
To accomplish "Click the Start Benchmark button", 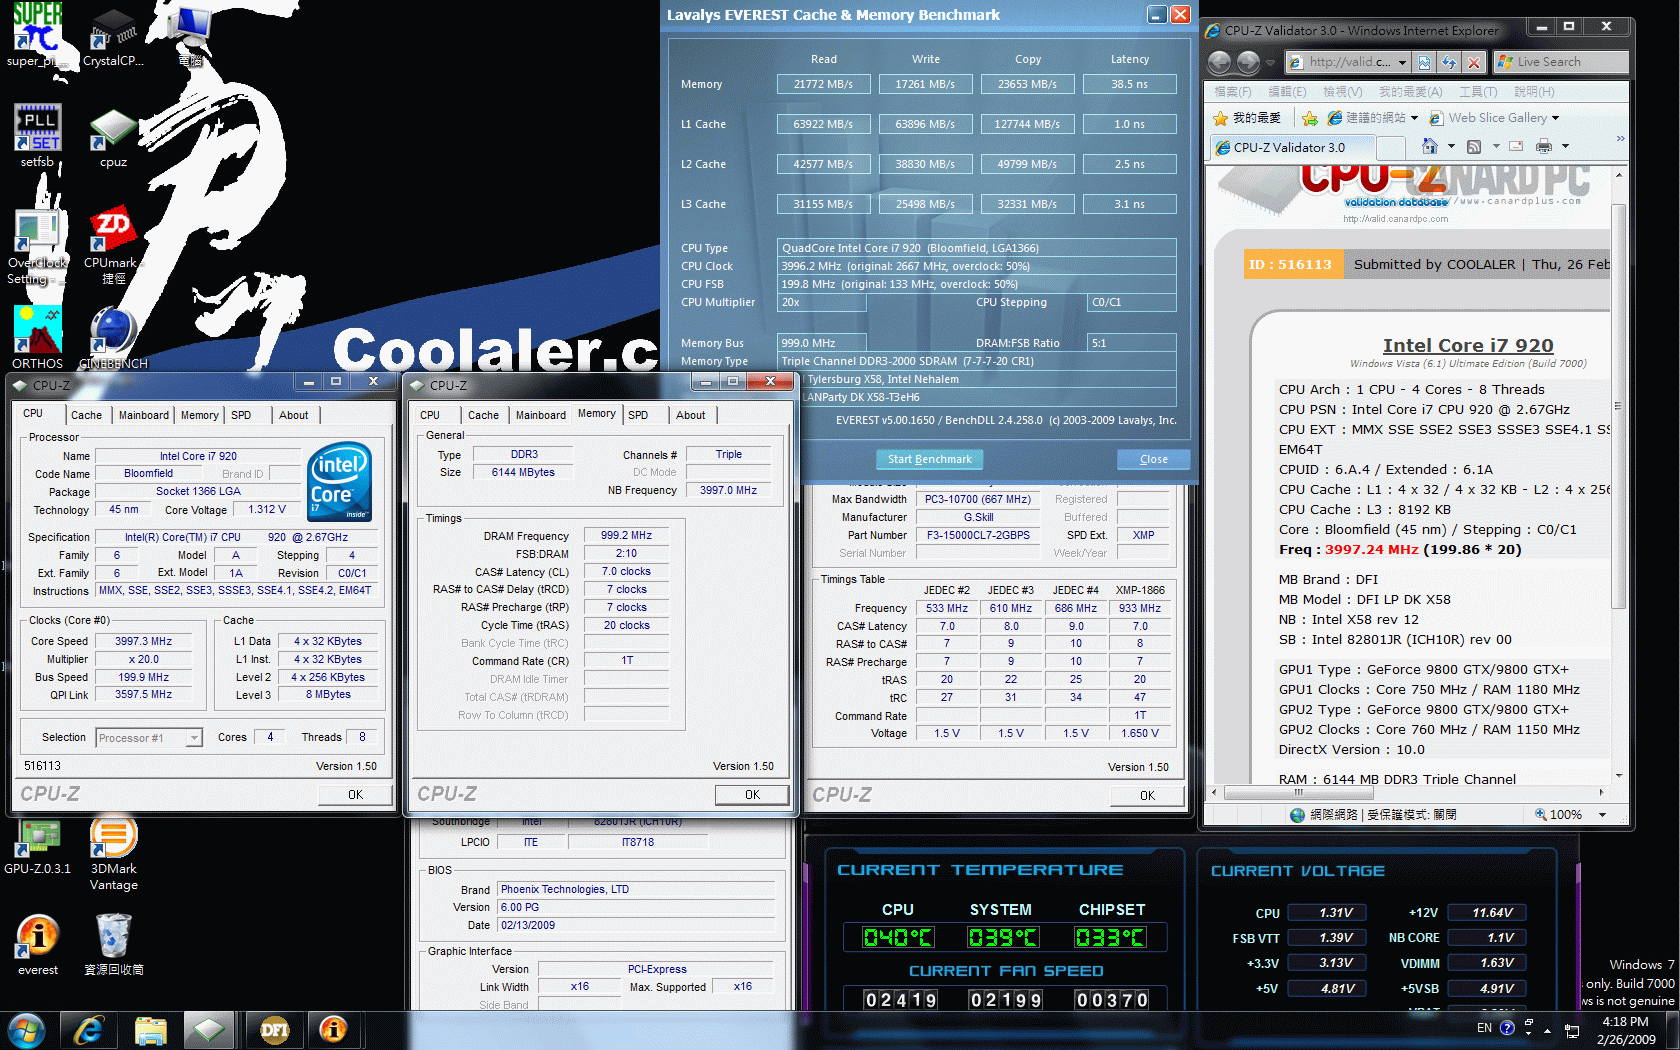I will pyautogui.click(x=929, y=459).
